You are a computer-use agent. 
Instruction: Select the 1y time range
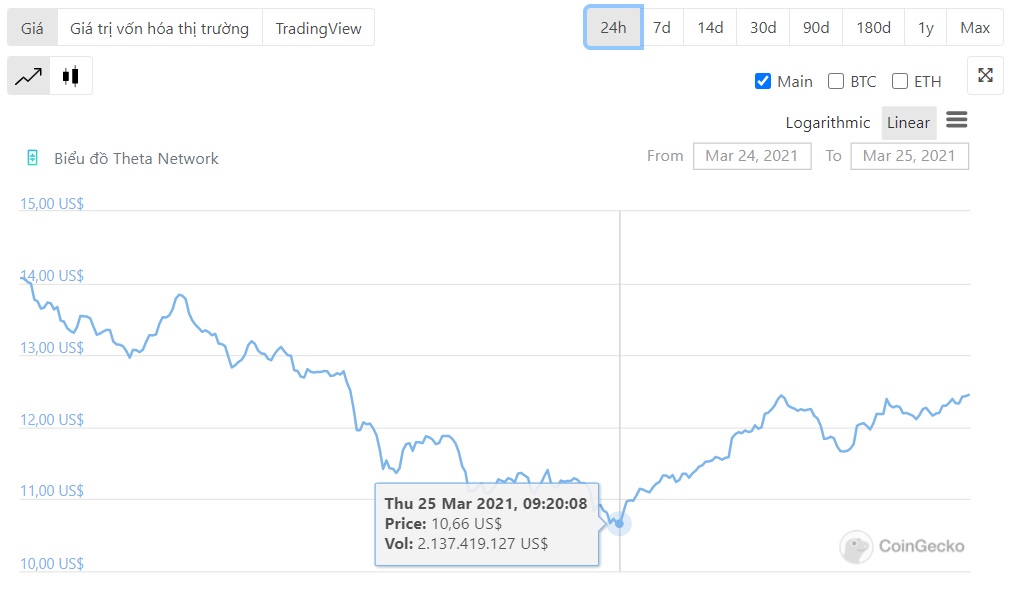click(x=925, y=27)
